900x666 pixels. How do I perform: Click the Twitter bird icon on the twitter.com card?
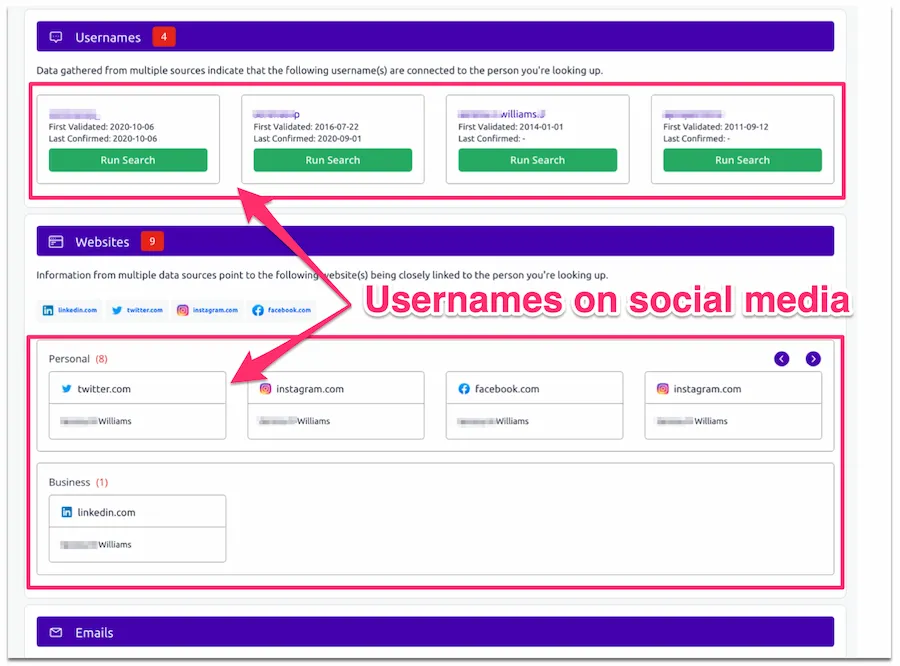pyautogui.click(x=67, y=388)
